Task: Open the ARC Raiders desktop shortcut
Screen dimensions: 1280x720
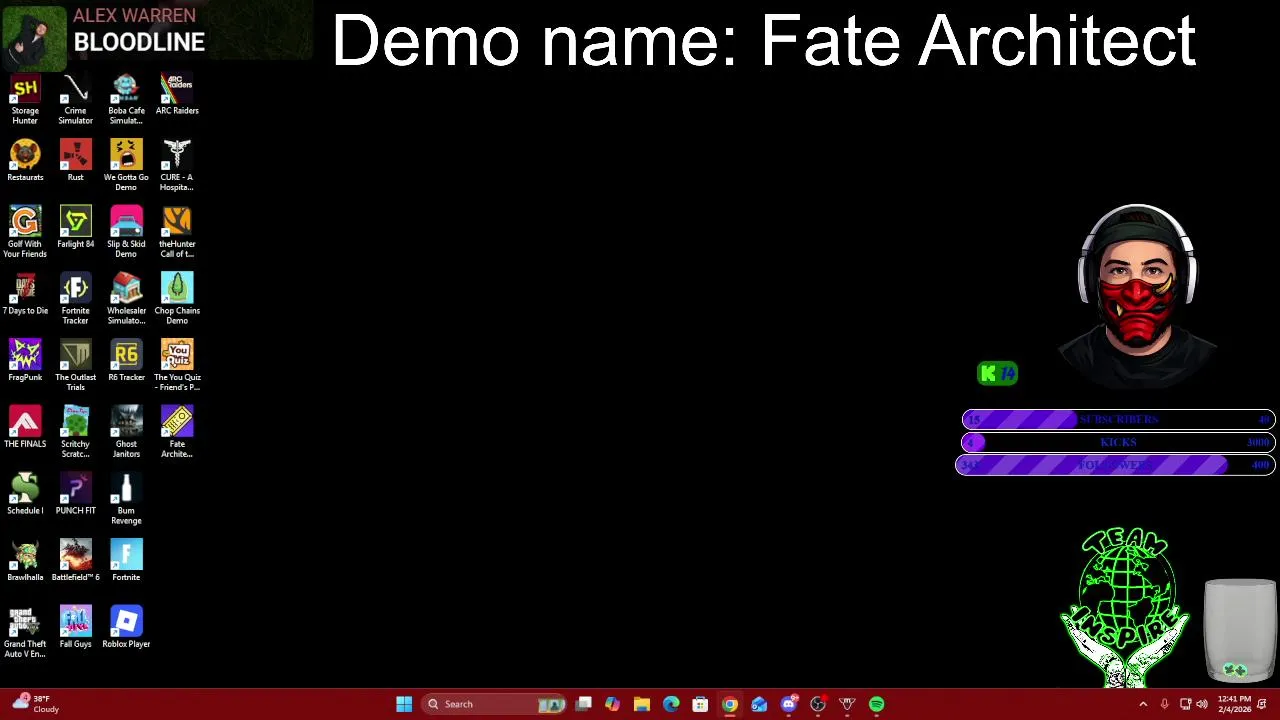Action: [177, 95]
